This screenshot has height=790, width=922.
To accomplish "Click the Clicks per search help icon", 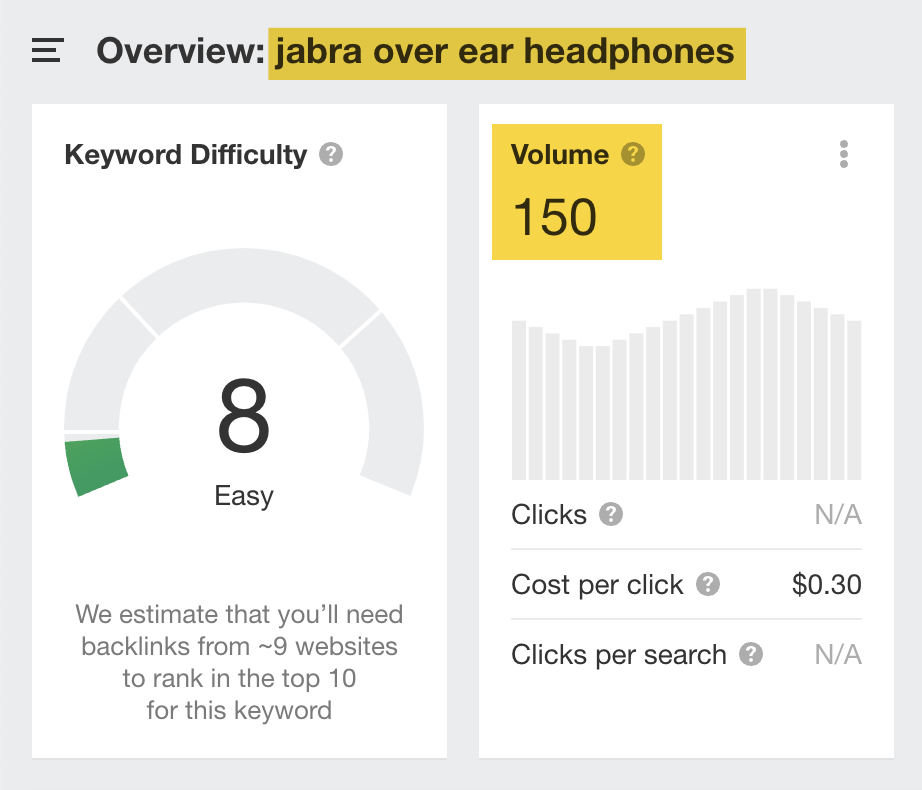I will pyautogui.click(x=752, y=656).
